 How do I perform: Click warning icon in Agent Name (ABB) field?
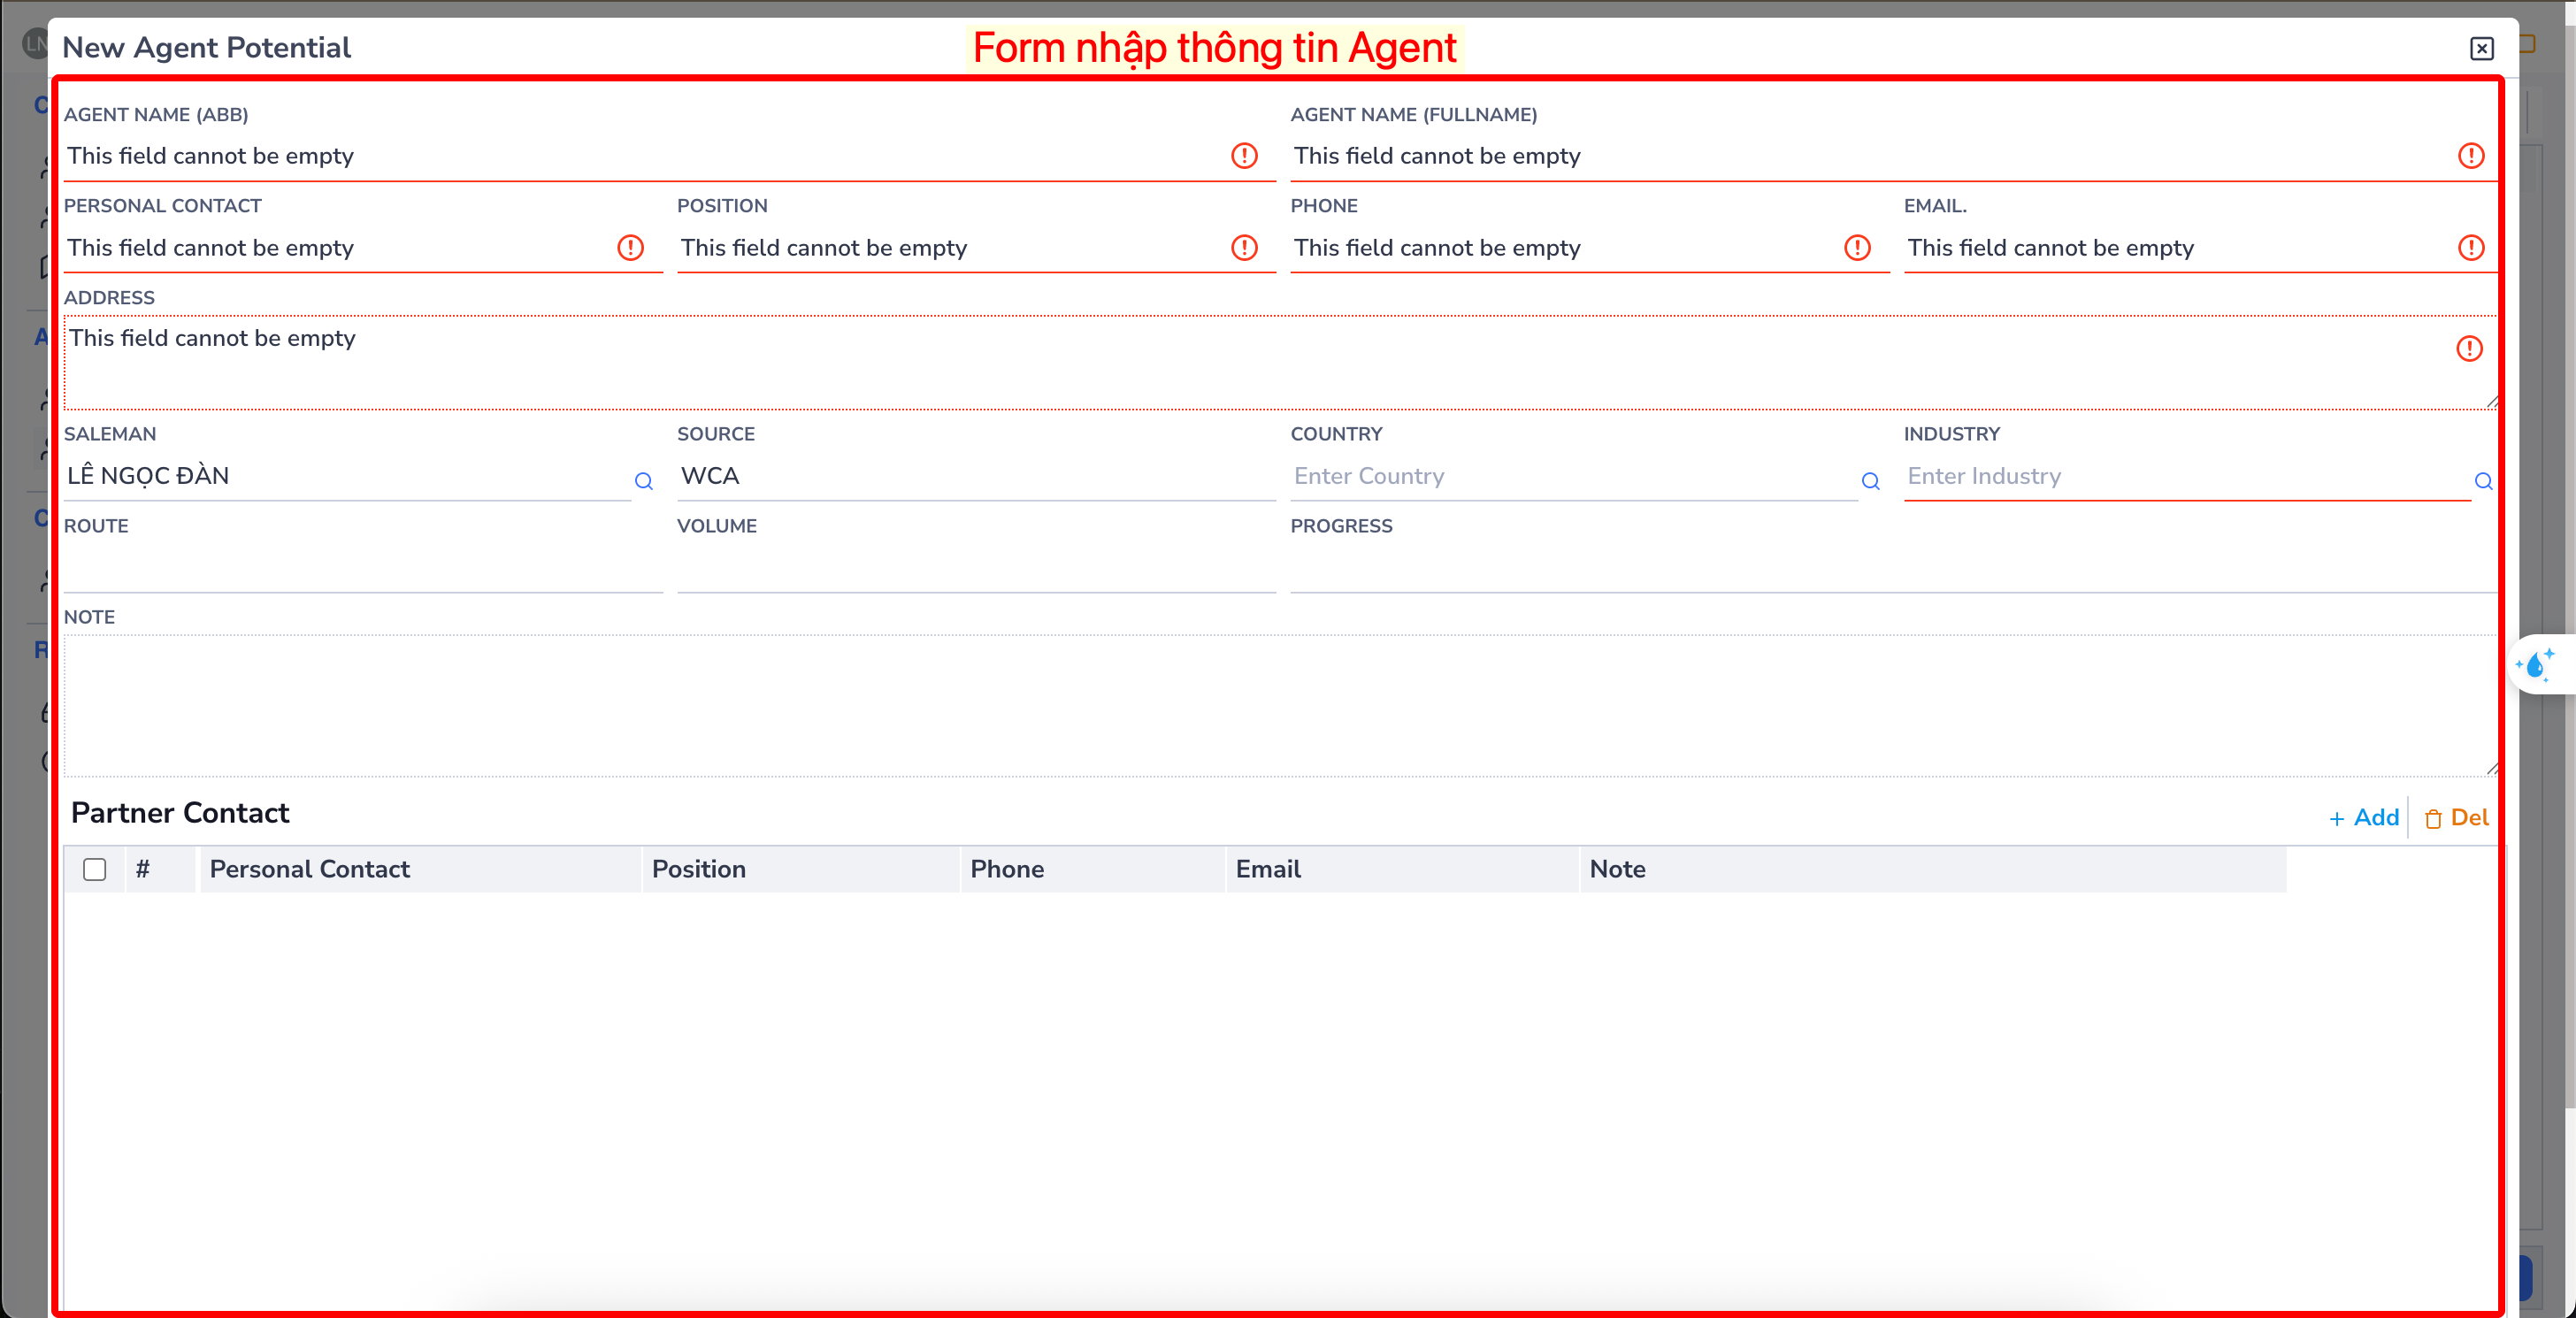1243,156
